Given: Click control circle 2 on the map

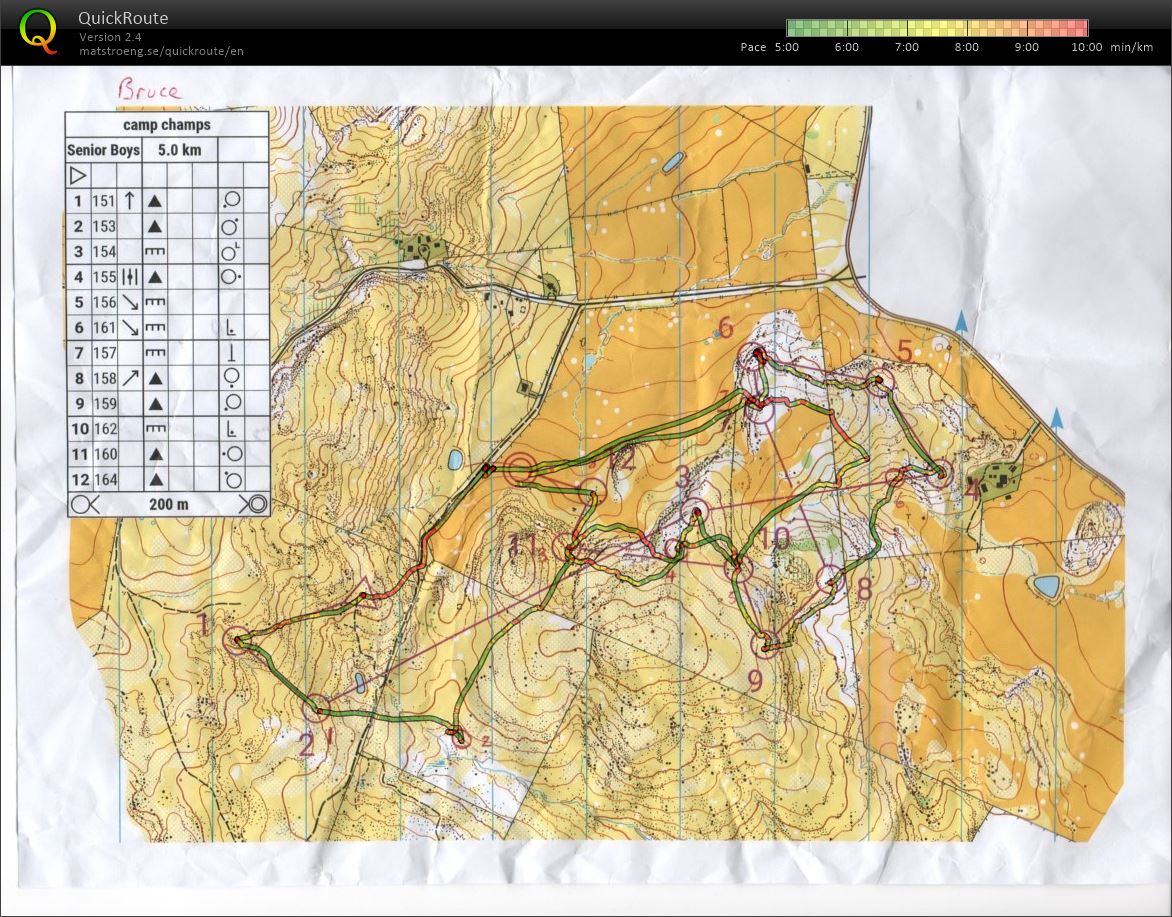Looking at the screenshot, I should [318, 709].
